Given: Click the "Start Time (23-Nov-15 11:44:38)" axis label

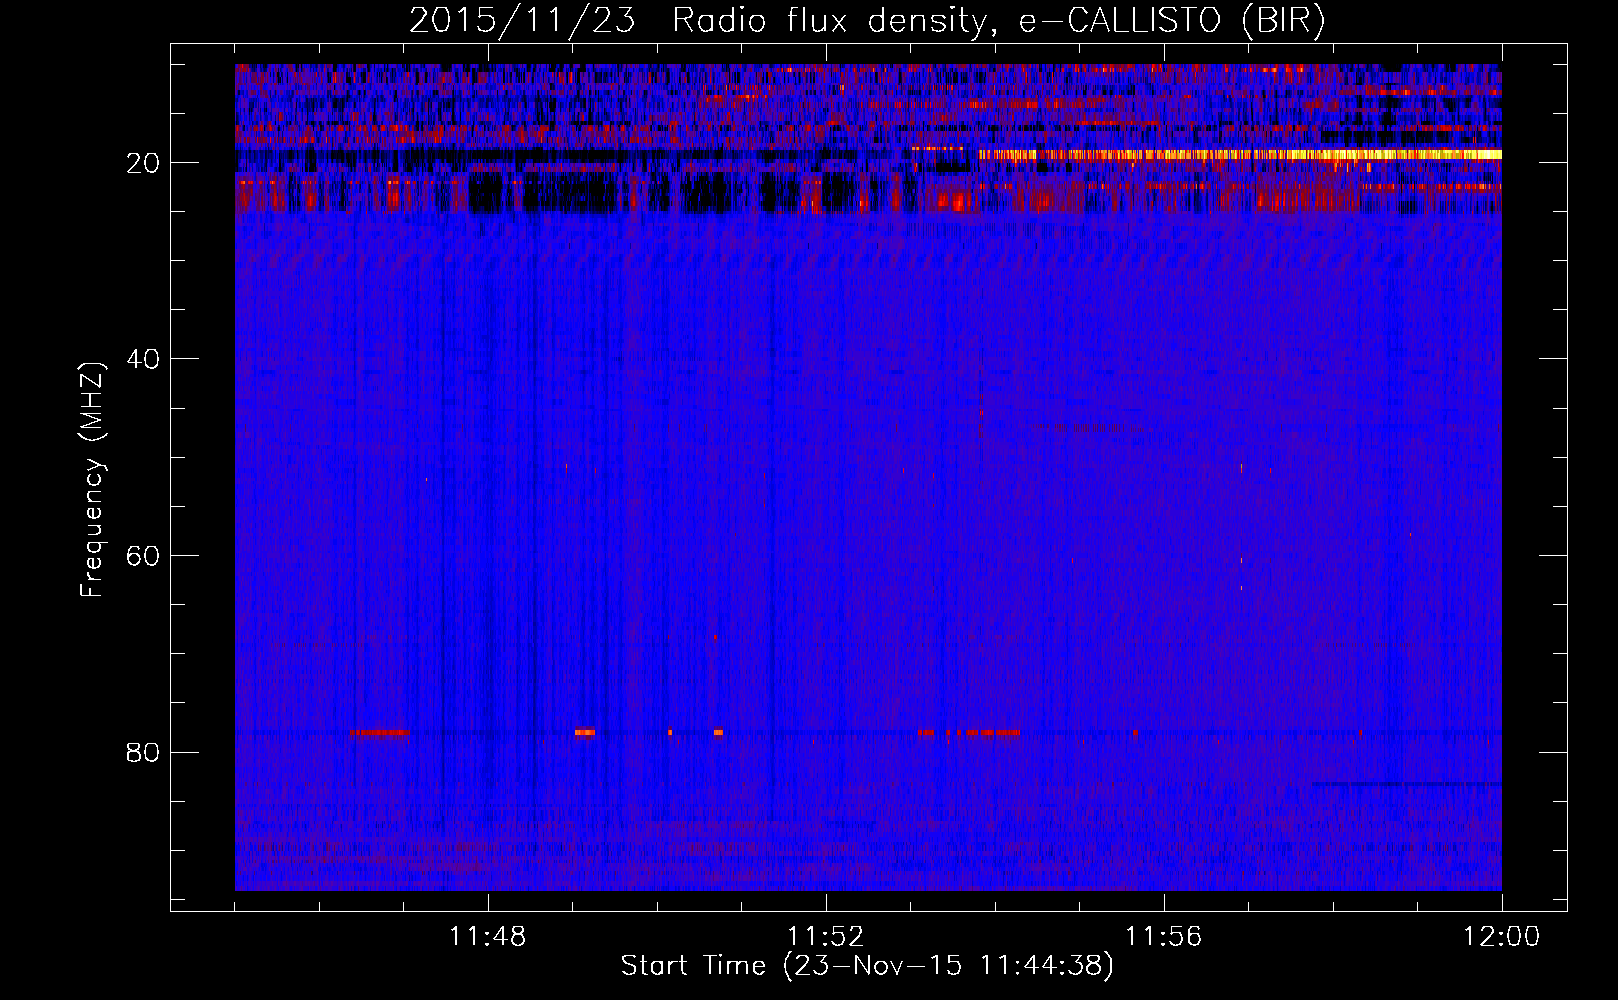Looking at the screenshot, I should pos(867,966).
